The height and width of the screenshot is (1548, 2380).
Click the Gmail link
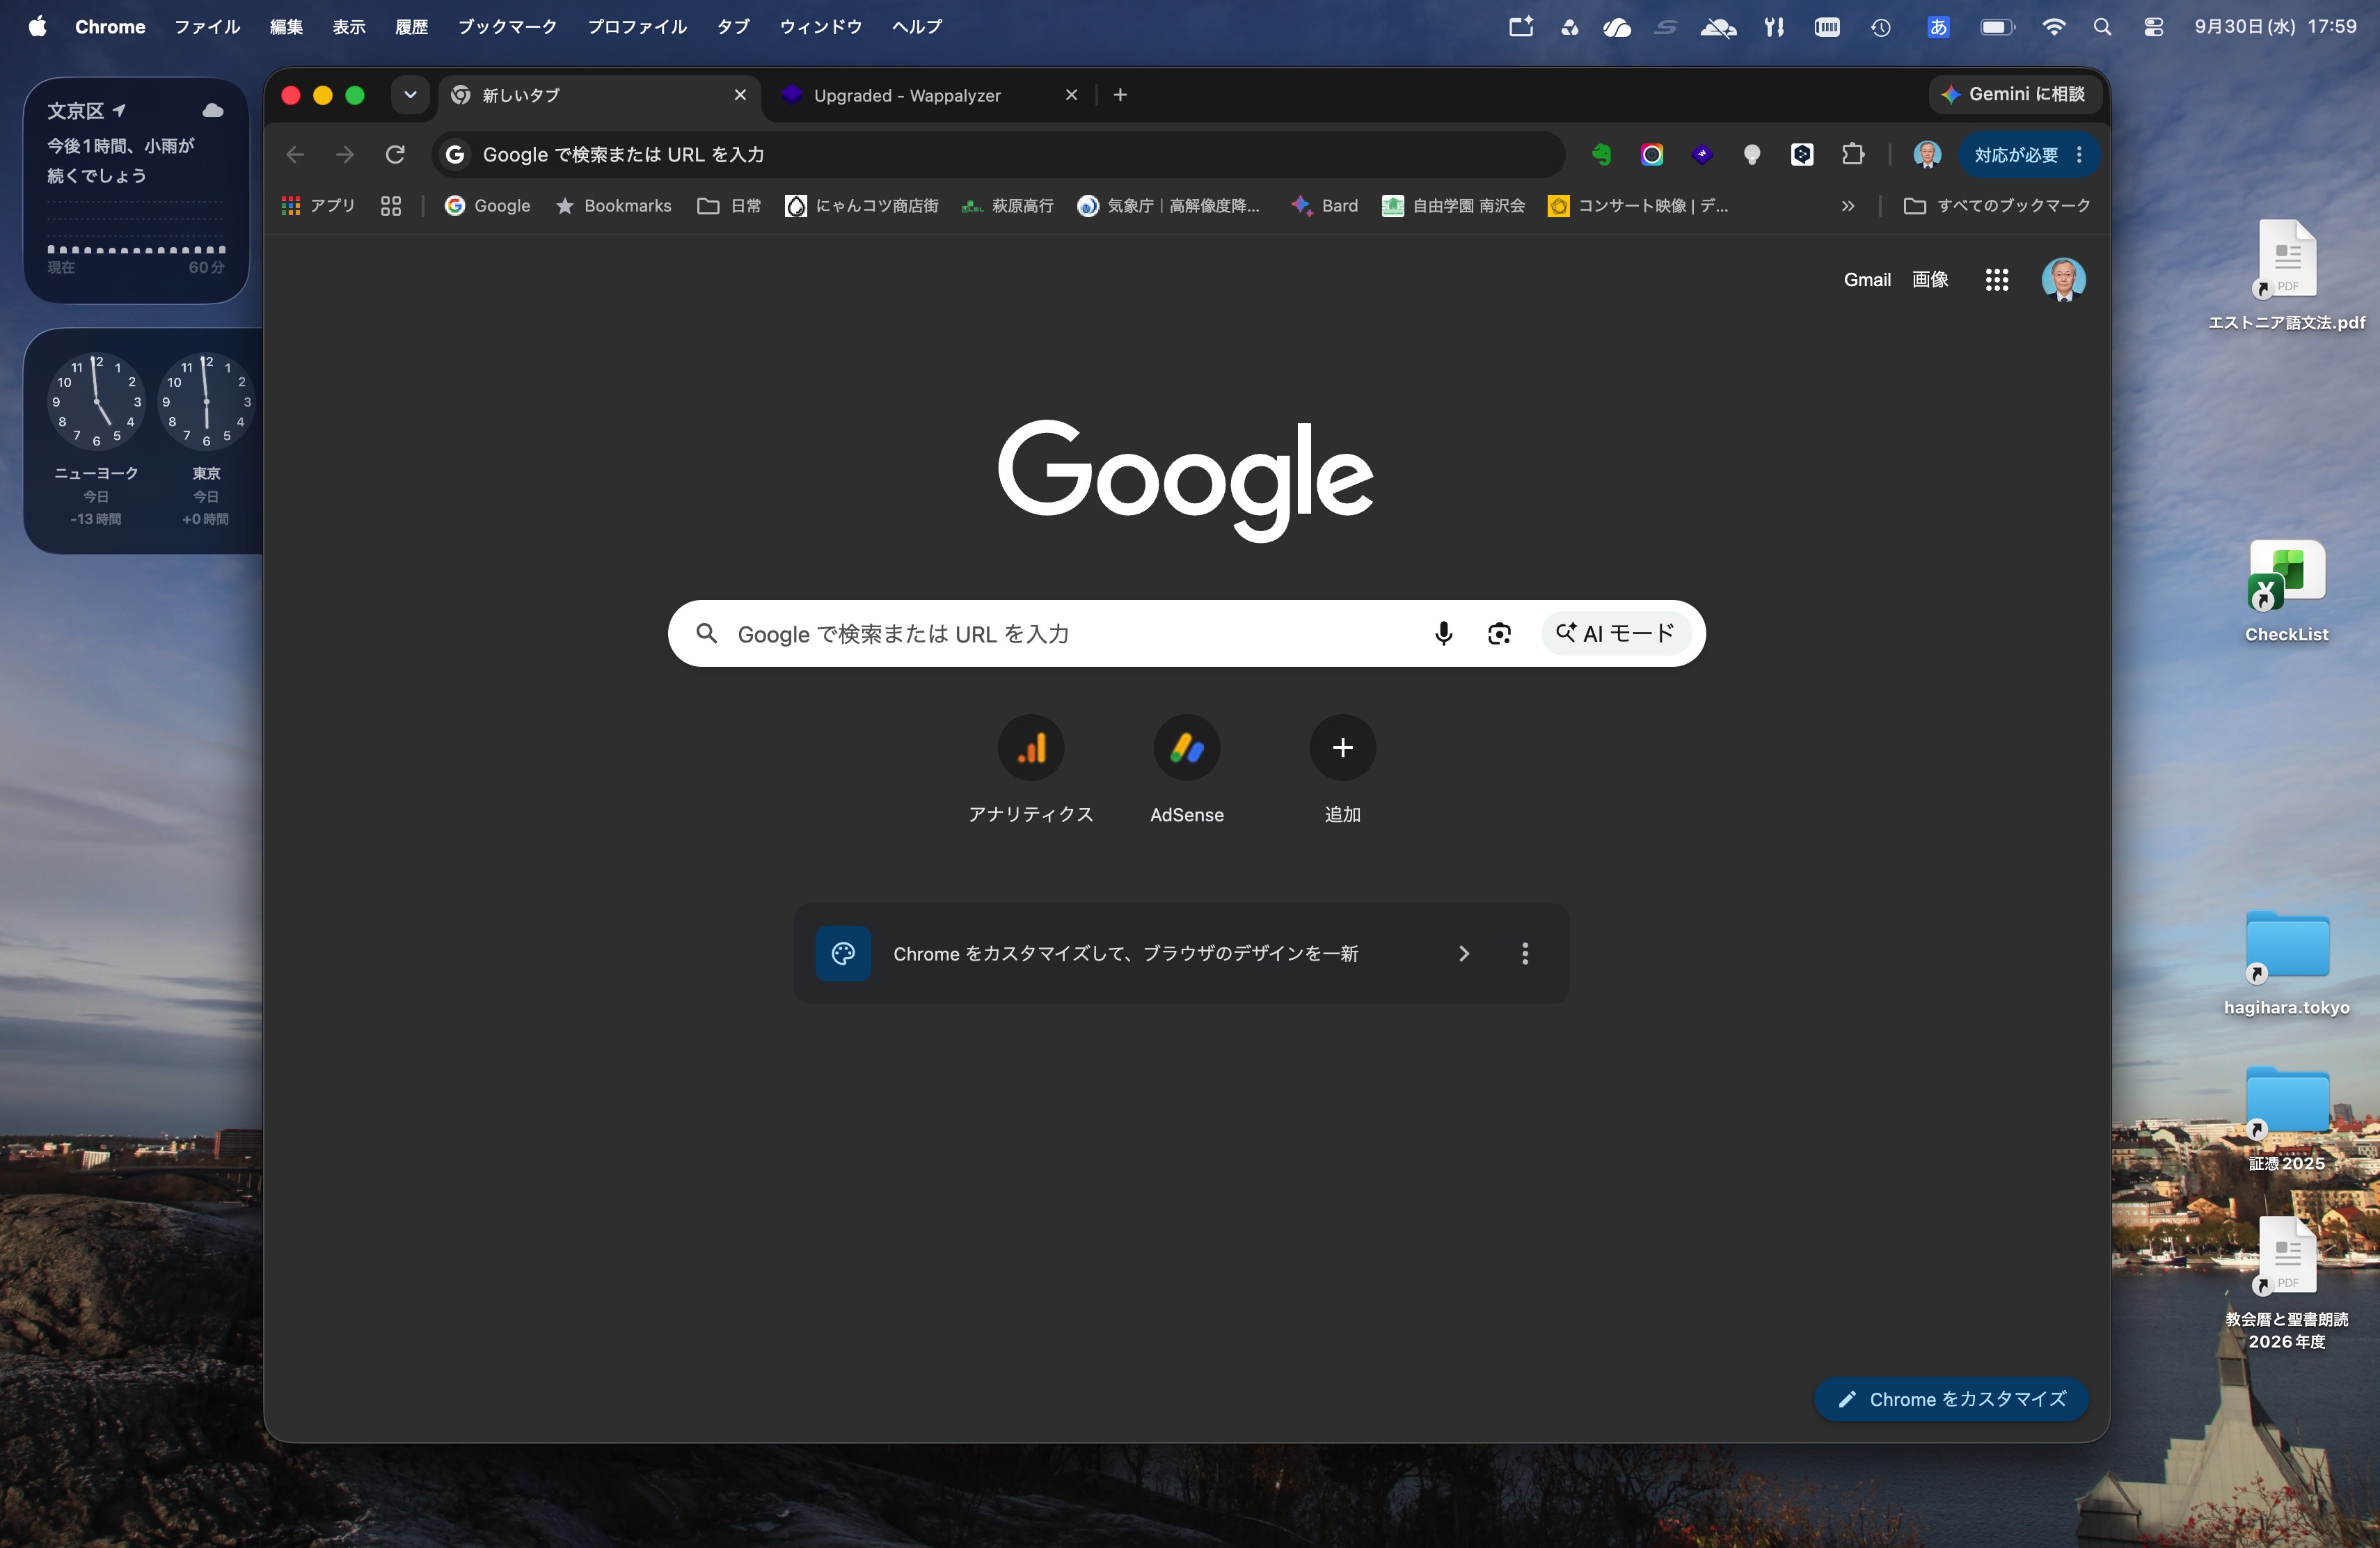coord(1867,280)
